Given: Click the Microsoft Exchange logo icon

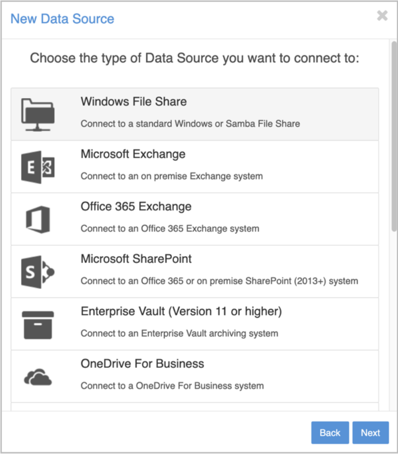Looking at the screenshot, I should pyautogui.click(x=38, y=167).
